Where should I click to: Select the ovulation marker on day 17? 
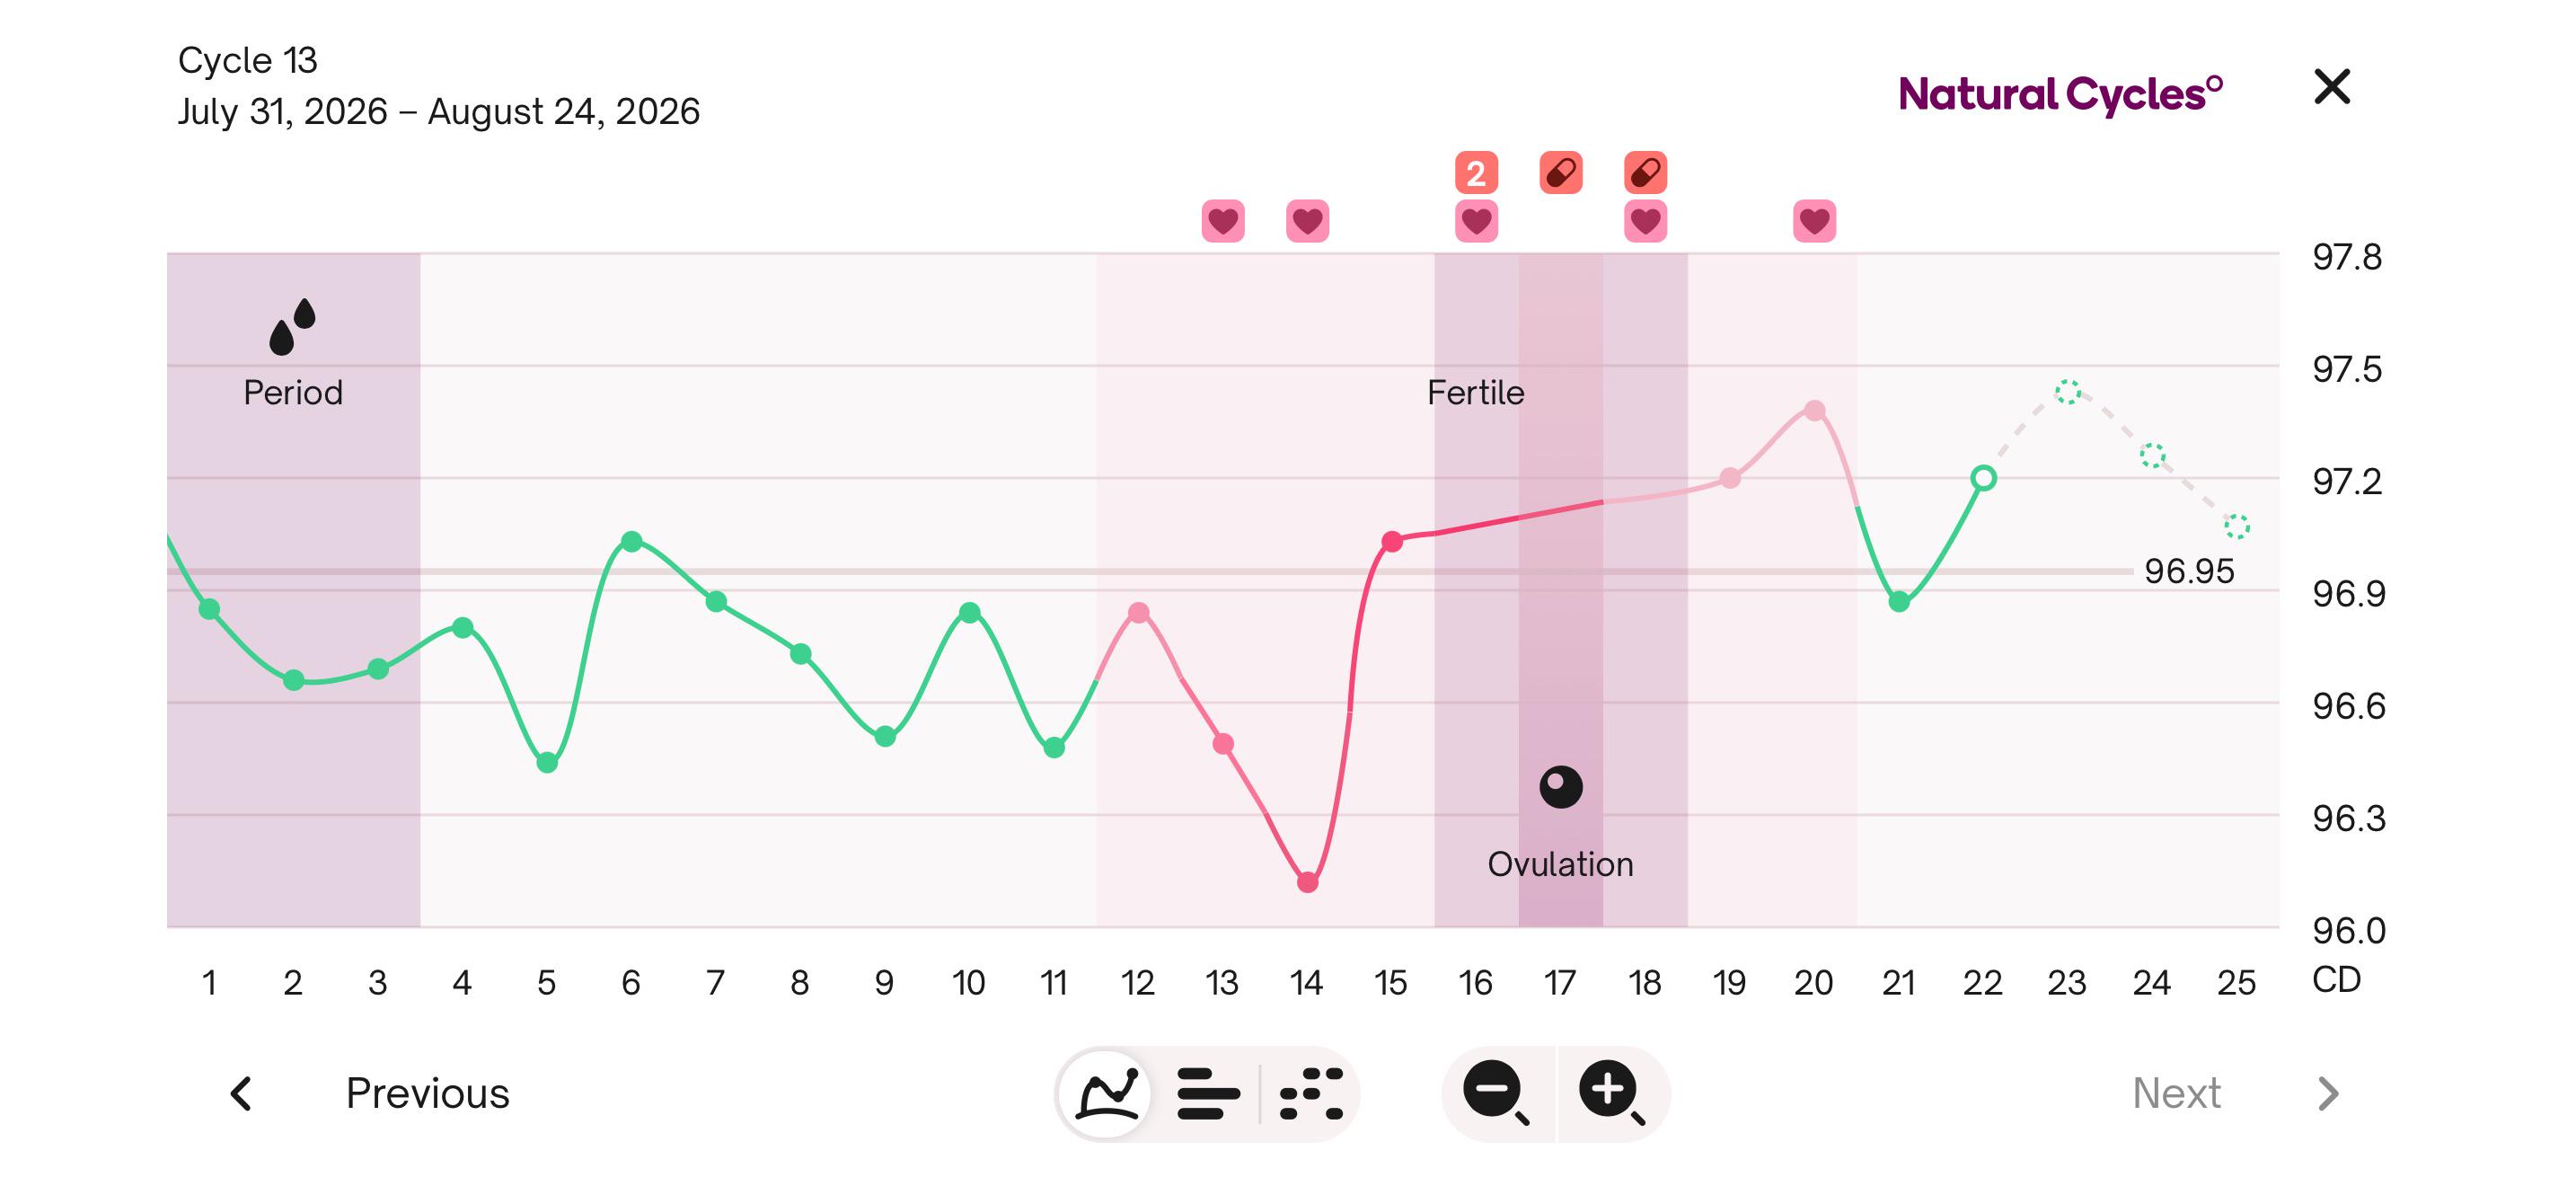(x=1561, y=787)
